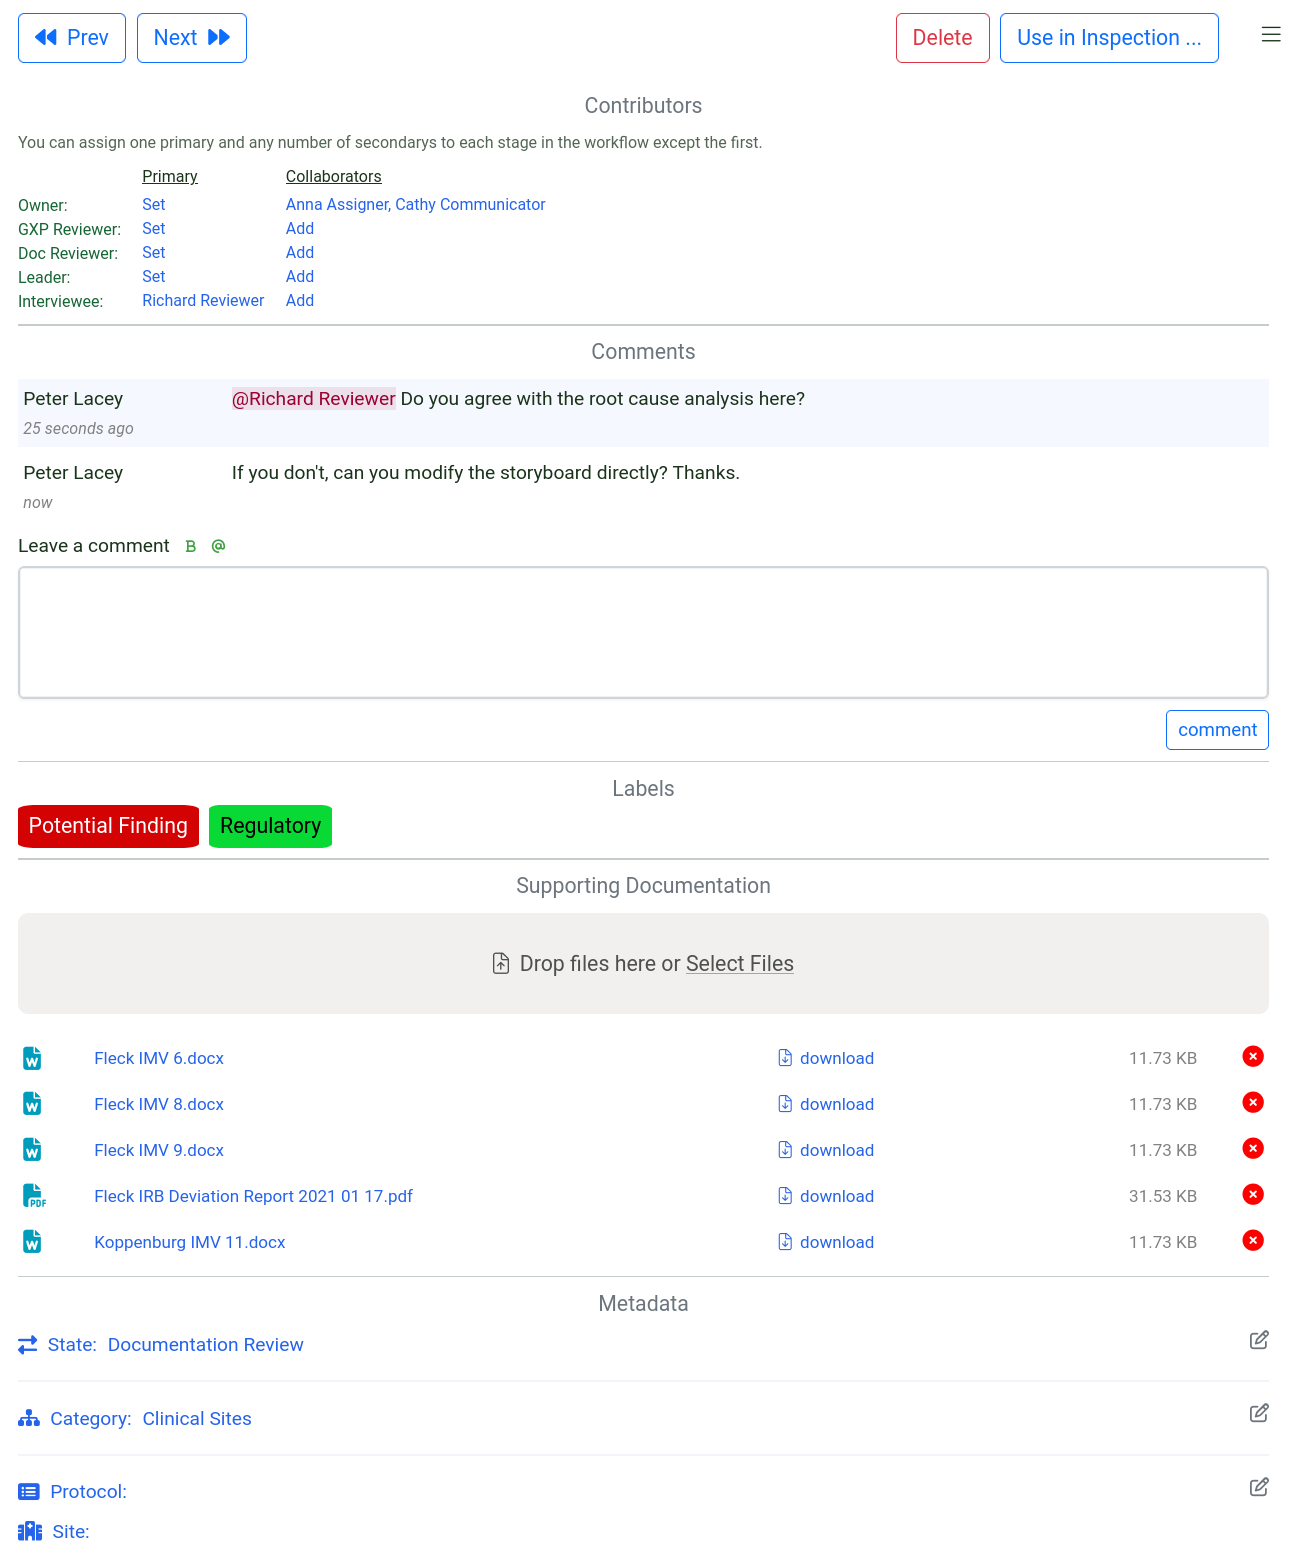Set the primary GXP Reviewer
This screenshot has width=1291, height=1560.
tap(154, 229)
